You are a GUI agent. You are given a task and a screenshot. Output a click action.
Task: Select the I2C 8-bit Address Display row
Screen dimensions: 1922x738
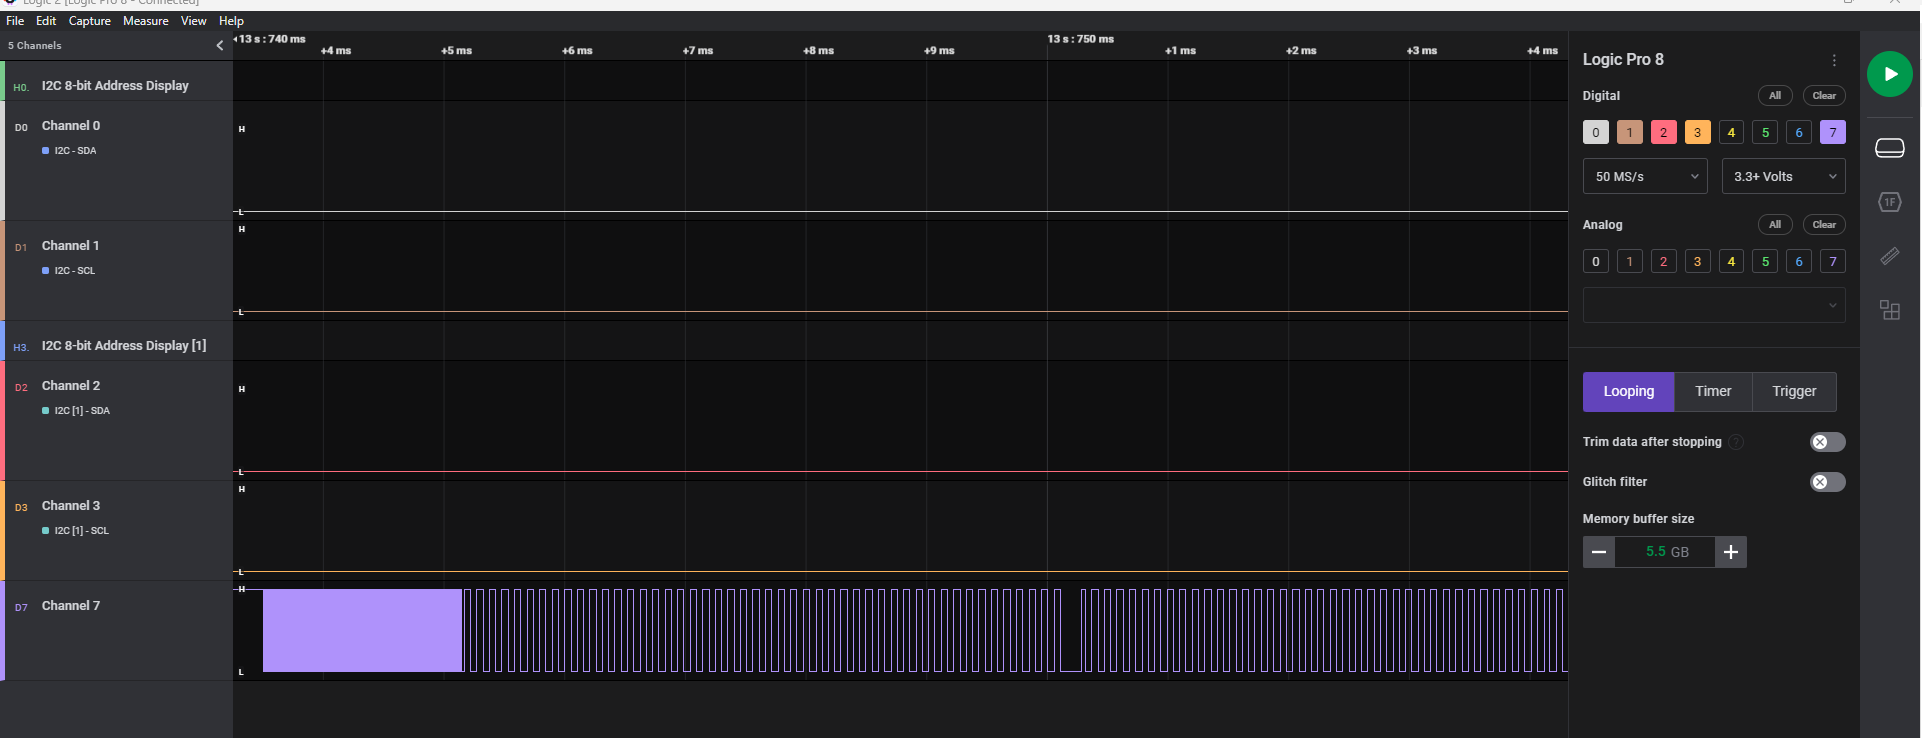pos(117,80)
